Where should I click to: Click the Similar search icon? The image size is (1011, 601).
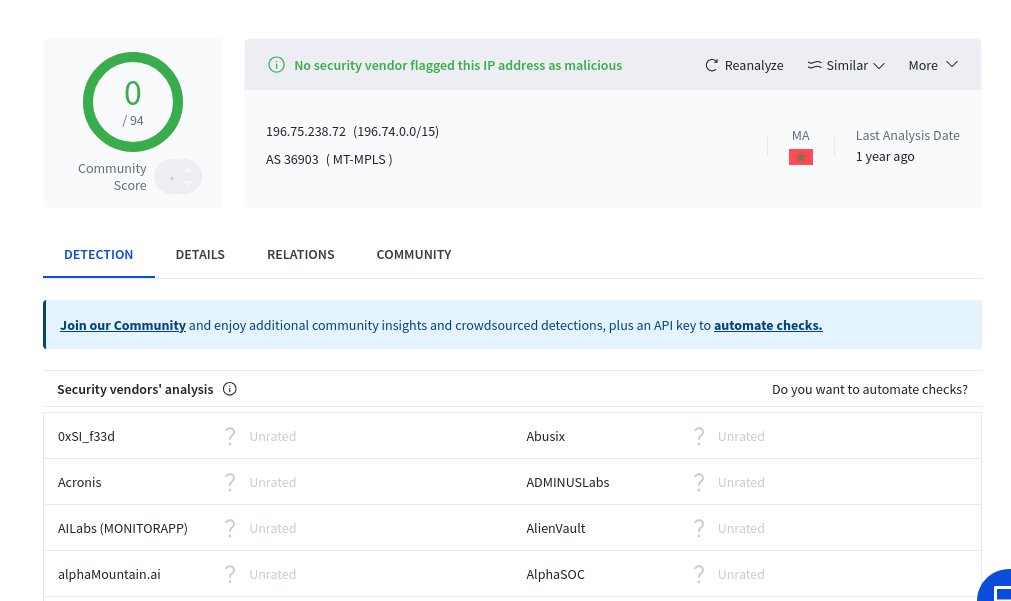(814, 65)
